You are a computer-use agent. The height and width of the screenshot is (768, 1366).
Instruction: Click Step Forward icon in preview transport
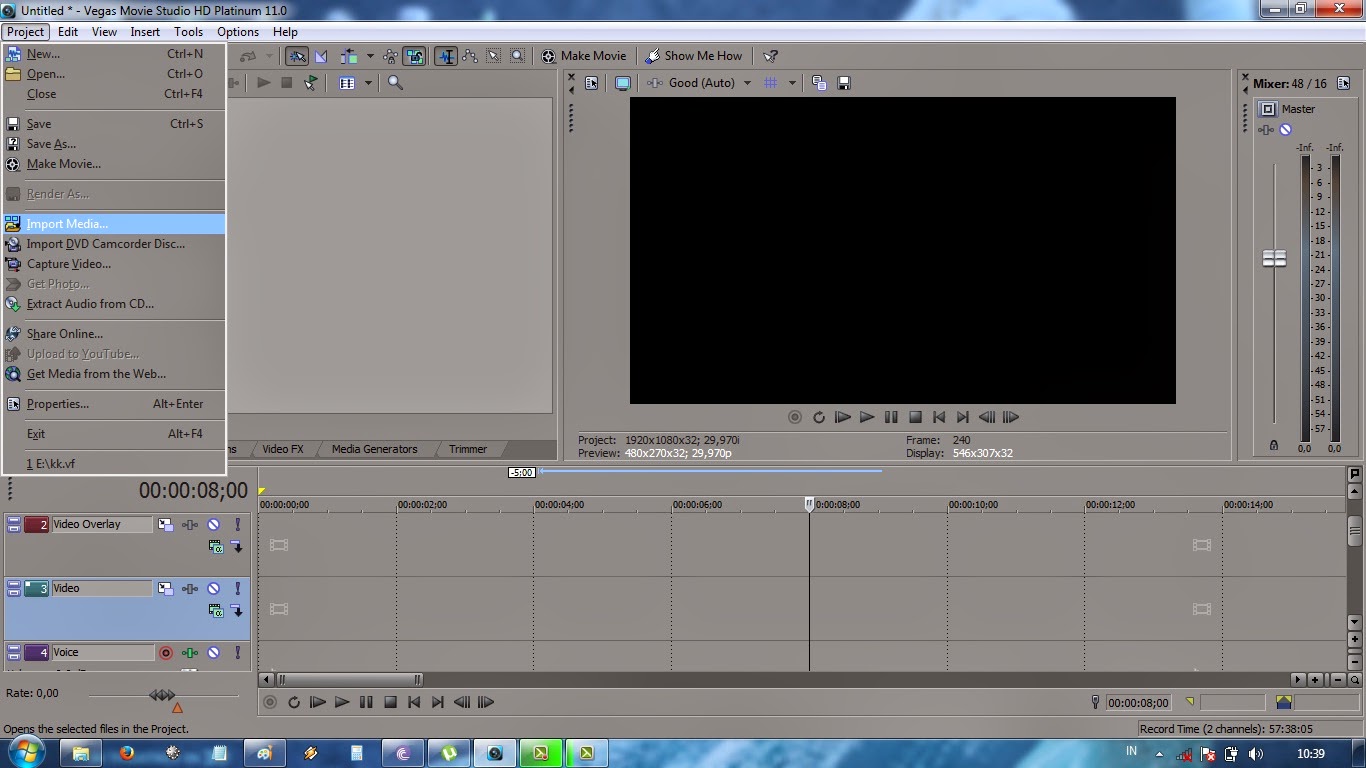coord(1010,417)
